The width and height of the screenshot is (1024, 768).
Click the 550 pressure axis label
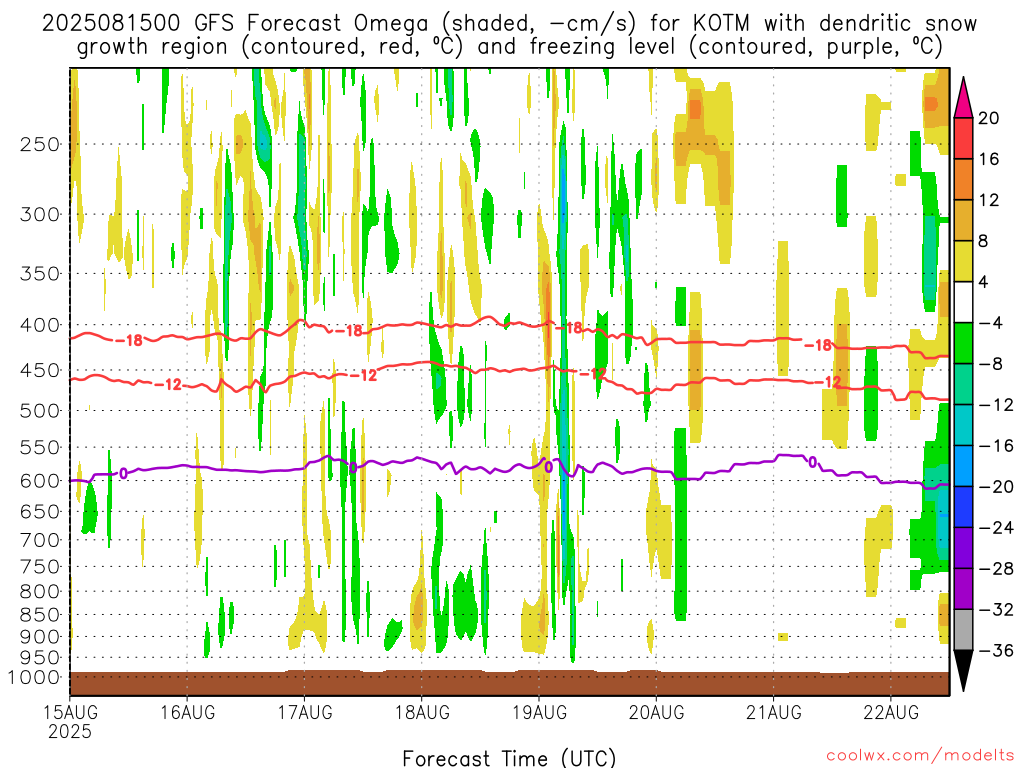pyautogui.click(x=40, y=447)
